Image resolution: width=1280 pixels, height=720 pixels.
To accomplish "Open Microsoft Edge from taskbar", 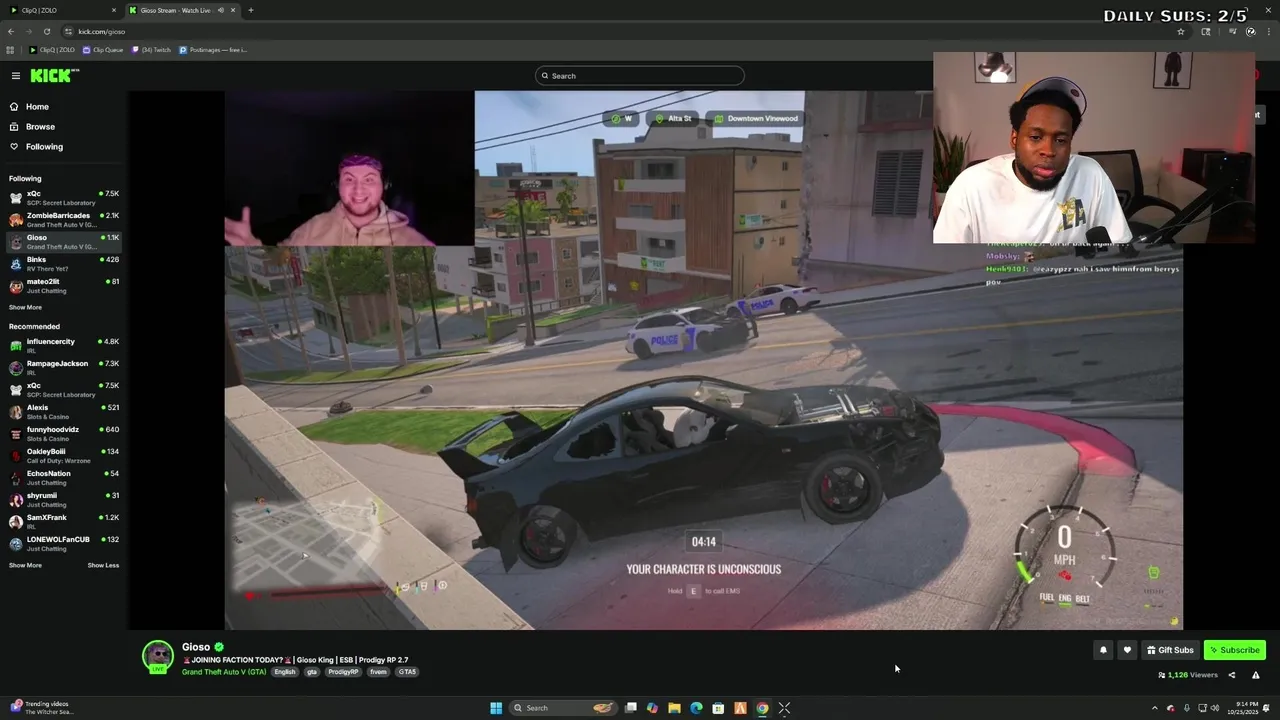I will click(696, 708).
